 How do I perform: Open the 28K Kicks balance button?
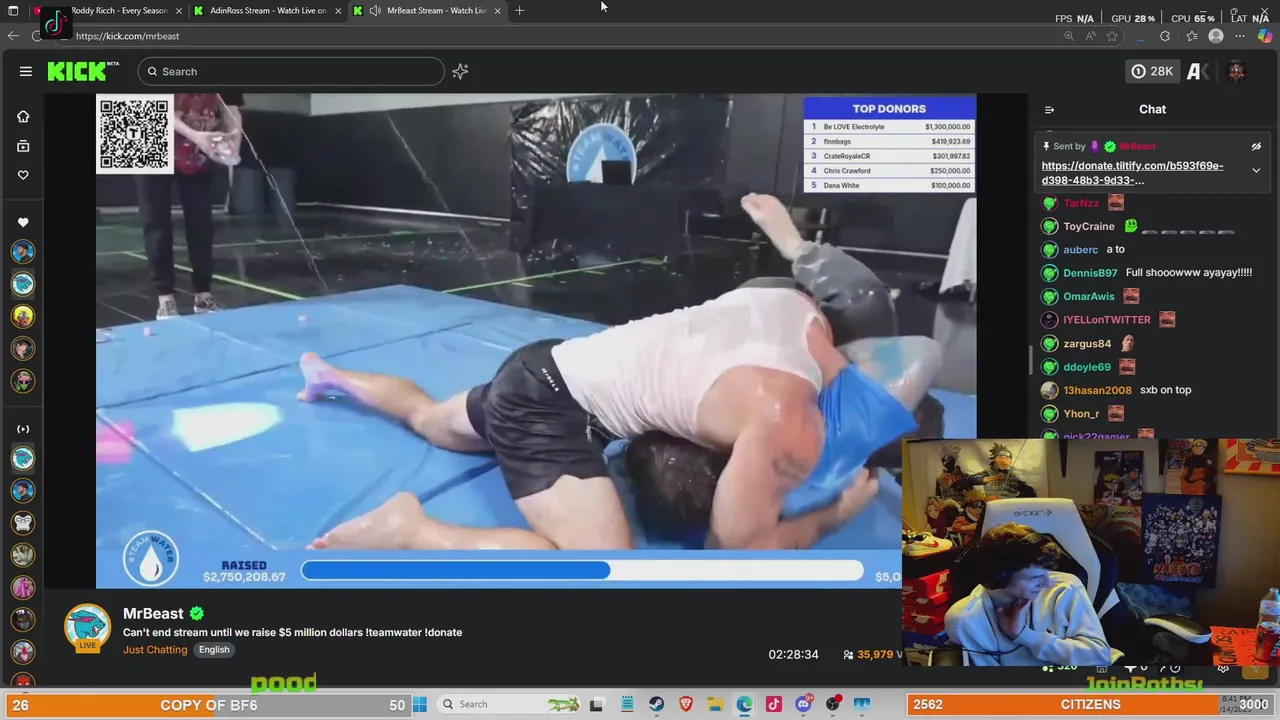pos(1152,71)
